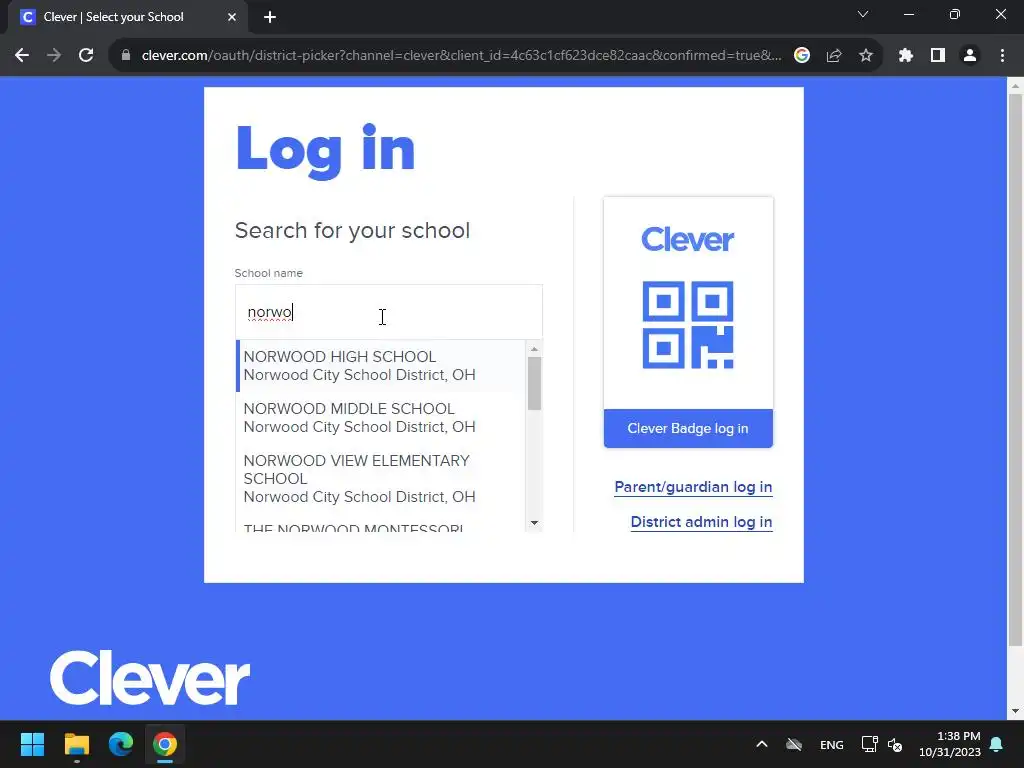The height and width of the screenshot is (768, 1024).
Task: Close the Clever Select your School tab
Action: [232, 17]
